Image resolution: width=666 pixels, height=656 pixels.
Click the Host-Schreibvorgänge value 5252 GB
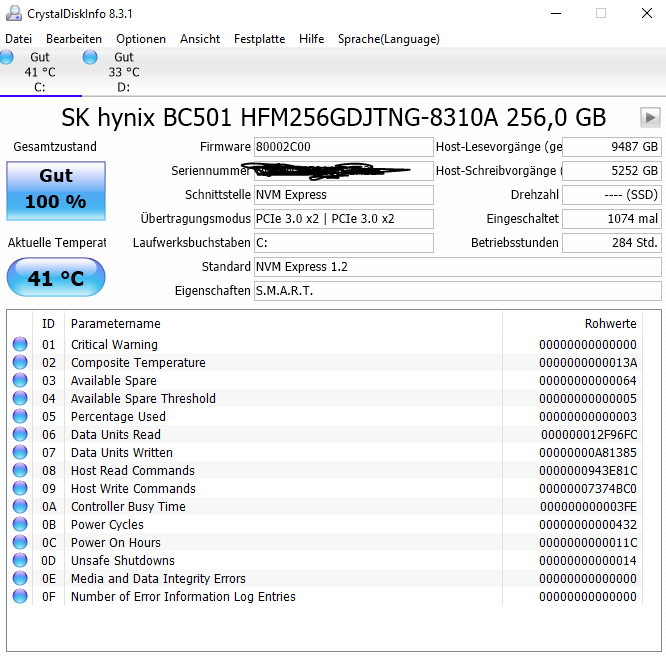(x=612, y=171)
